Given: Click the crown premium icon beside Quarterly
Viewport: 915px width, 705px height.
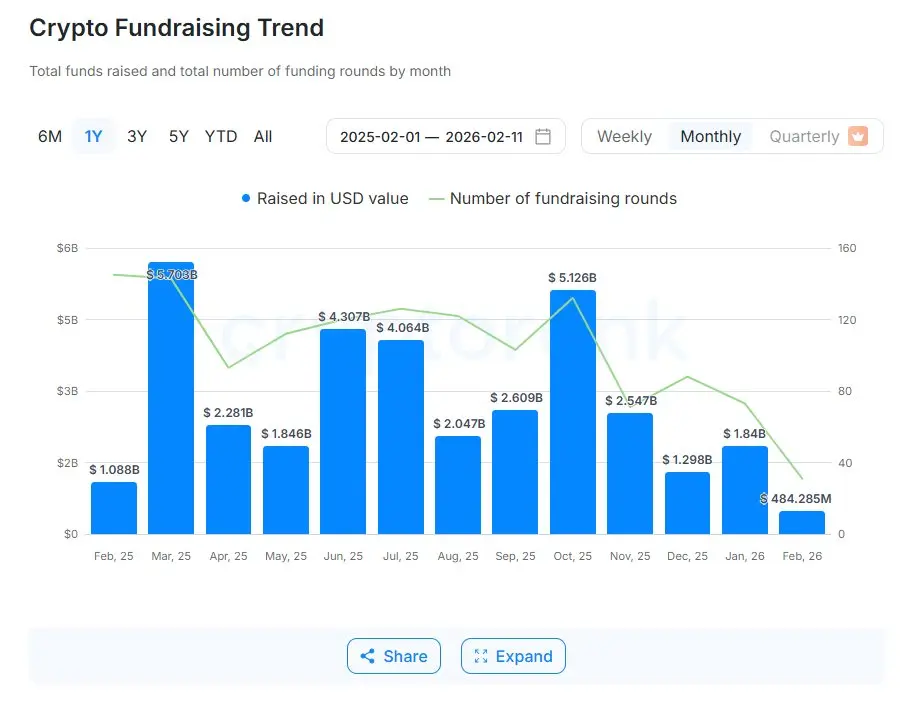Looking at the screenshot, I should pos(858,136).
